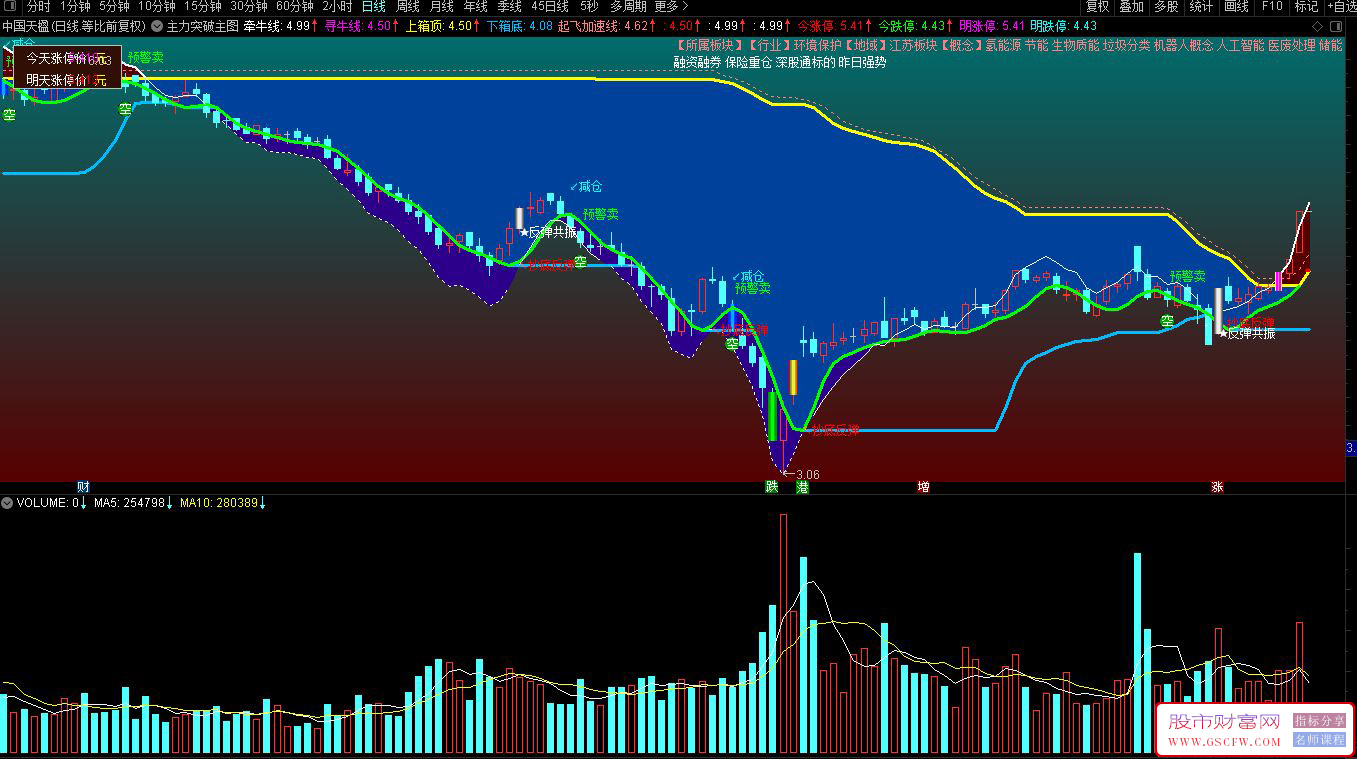Open the 统计 statistics tool
Image resolution: width=1357 pixels, height=759 pixels.
tap(1201, 7)
